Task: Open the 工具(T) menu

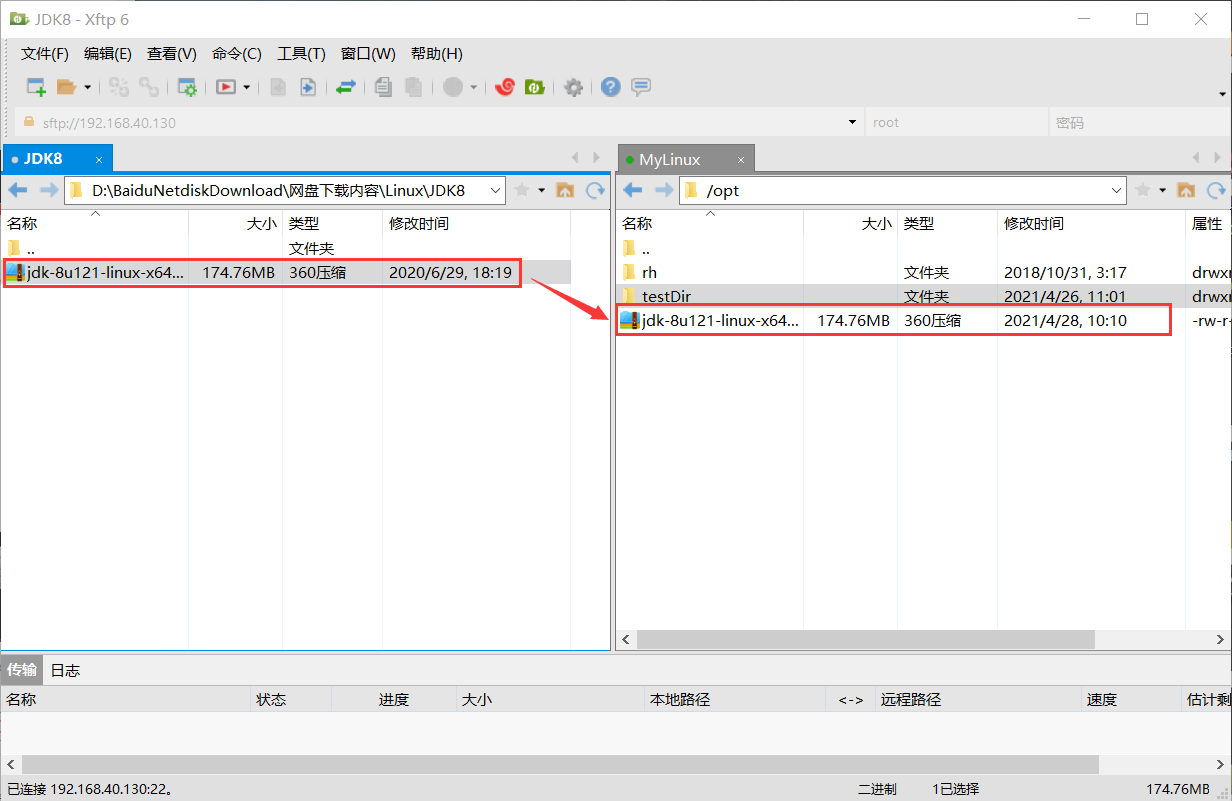Action: [301, 54]
